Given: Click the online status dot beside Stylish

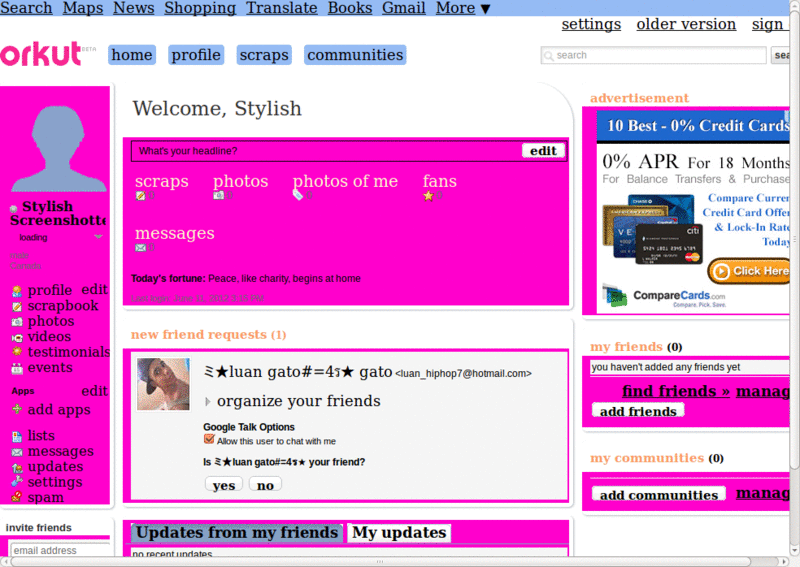Looking at the screenshot, I should pos(14,208).
